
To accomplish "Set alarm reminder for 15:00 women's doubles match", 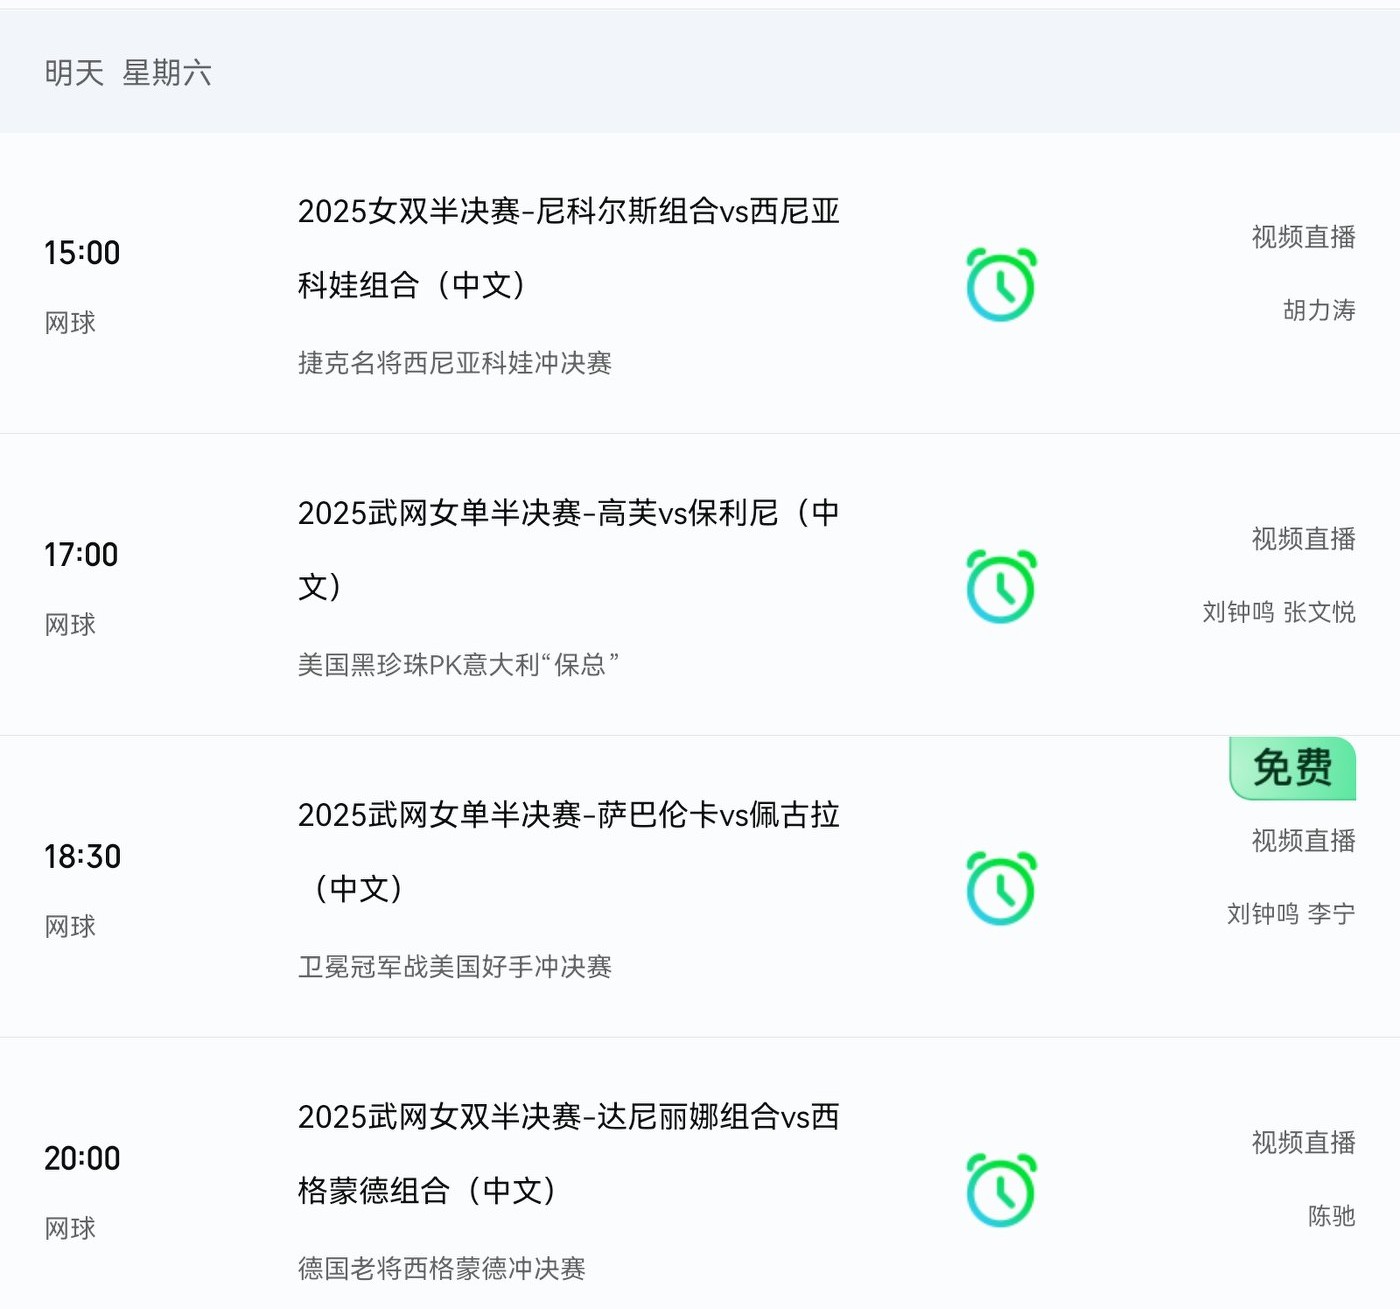I will click(x=1001, y=285).
